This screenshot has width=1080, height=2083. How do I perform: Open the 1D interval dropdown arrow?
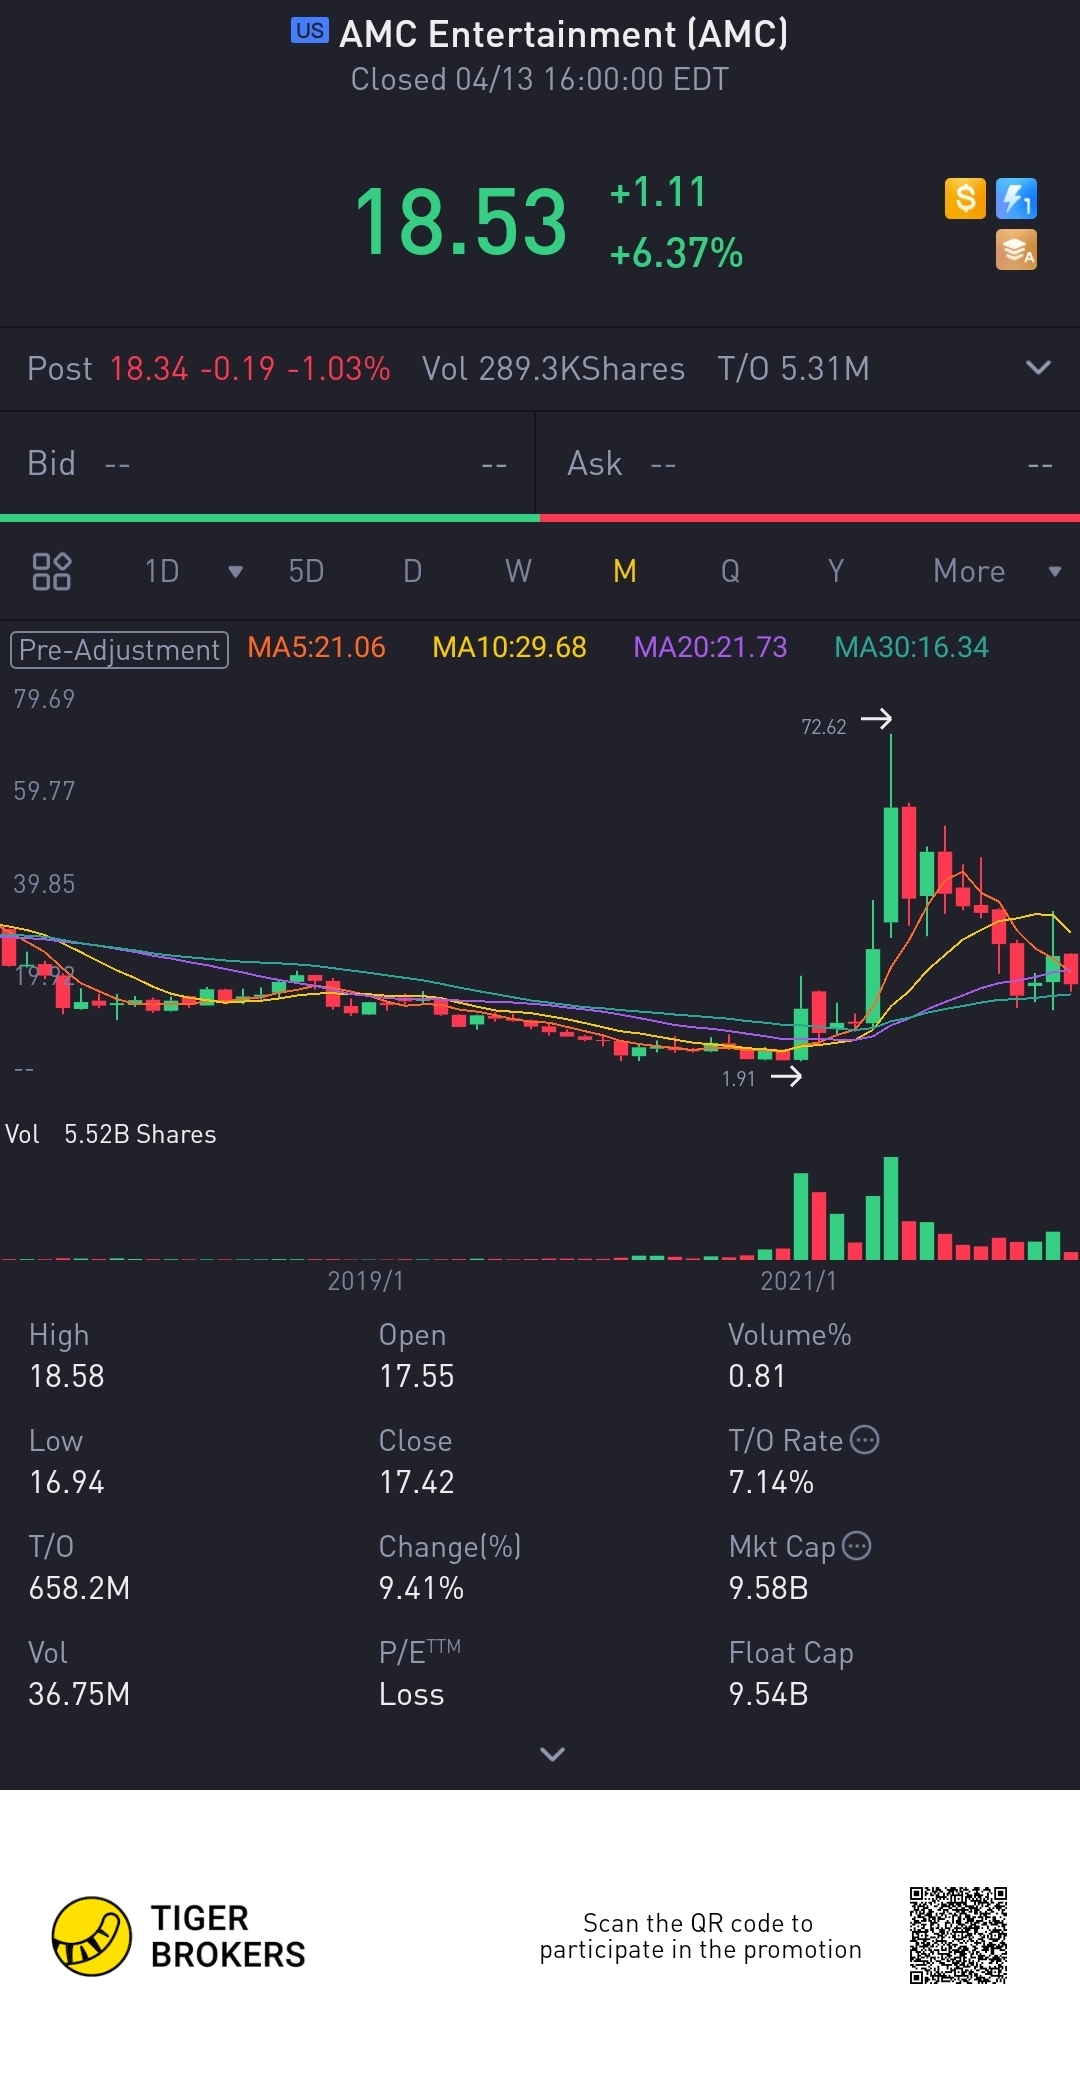point(236,572)
